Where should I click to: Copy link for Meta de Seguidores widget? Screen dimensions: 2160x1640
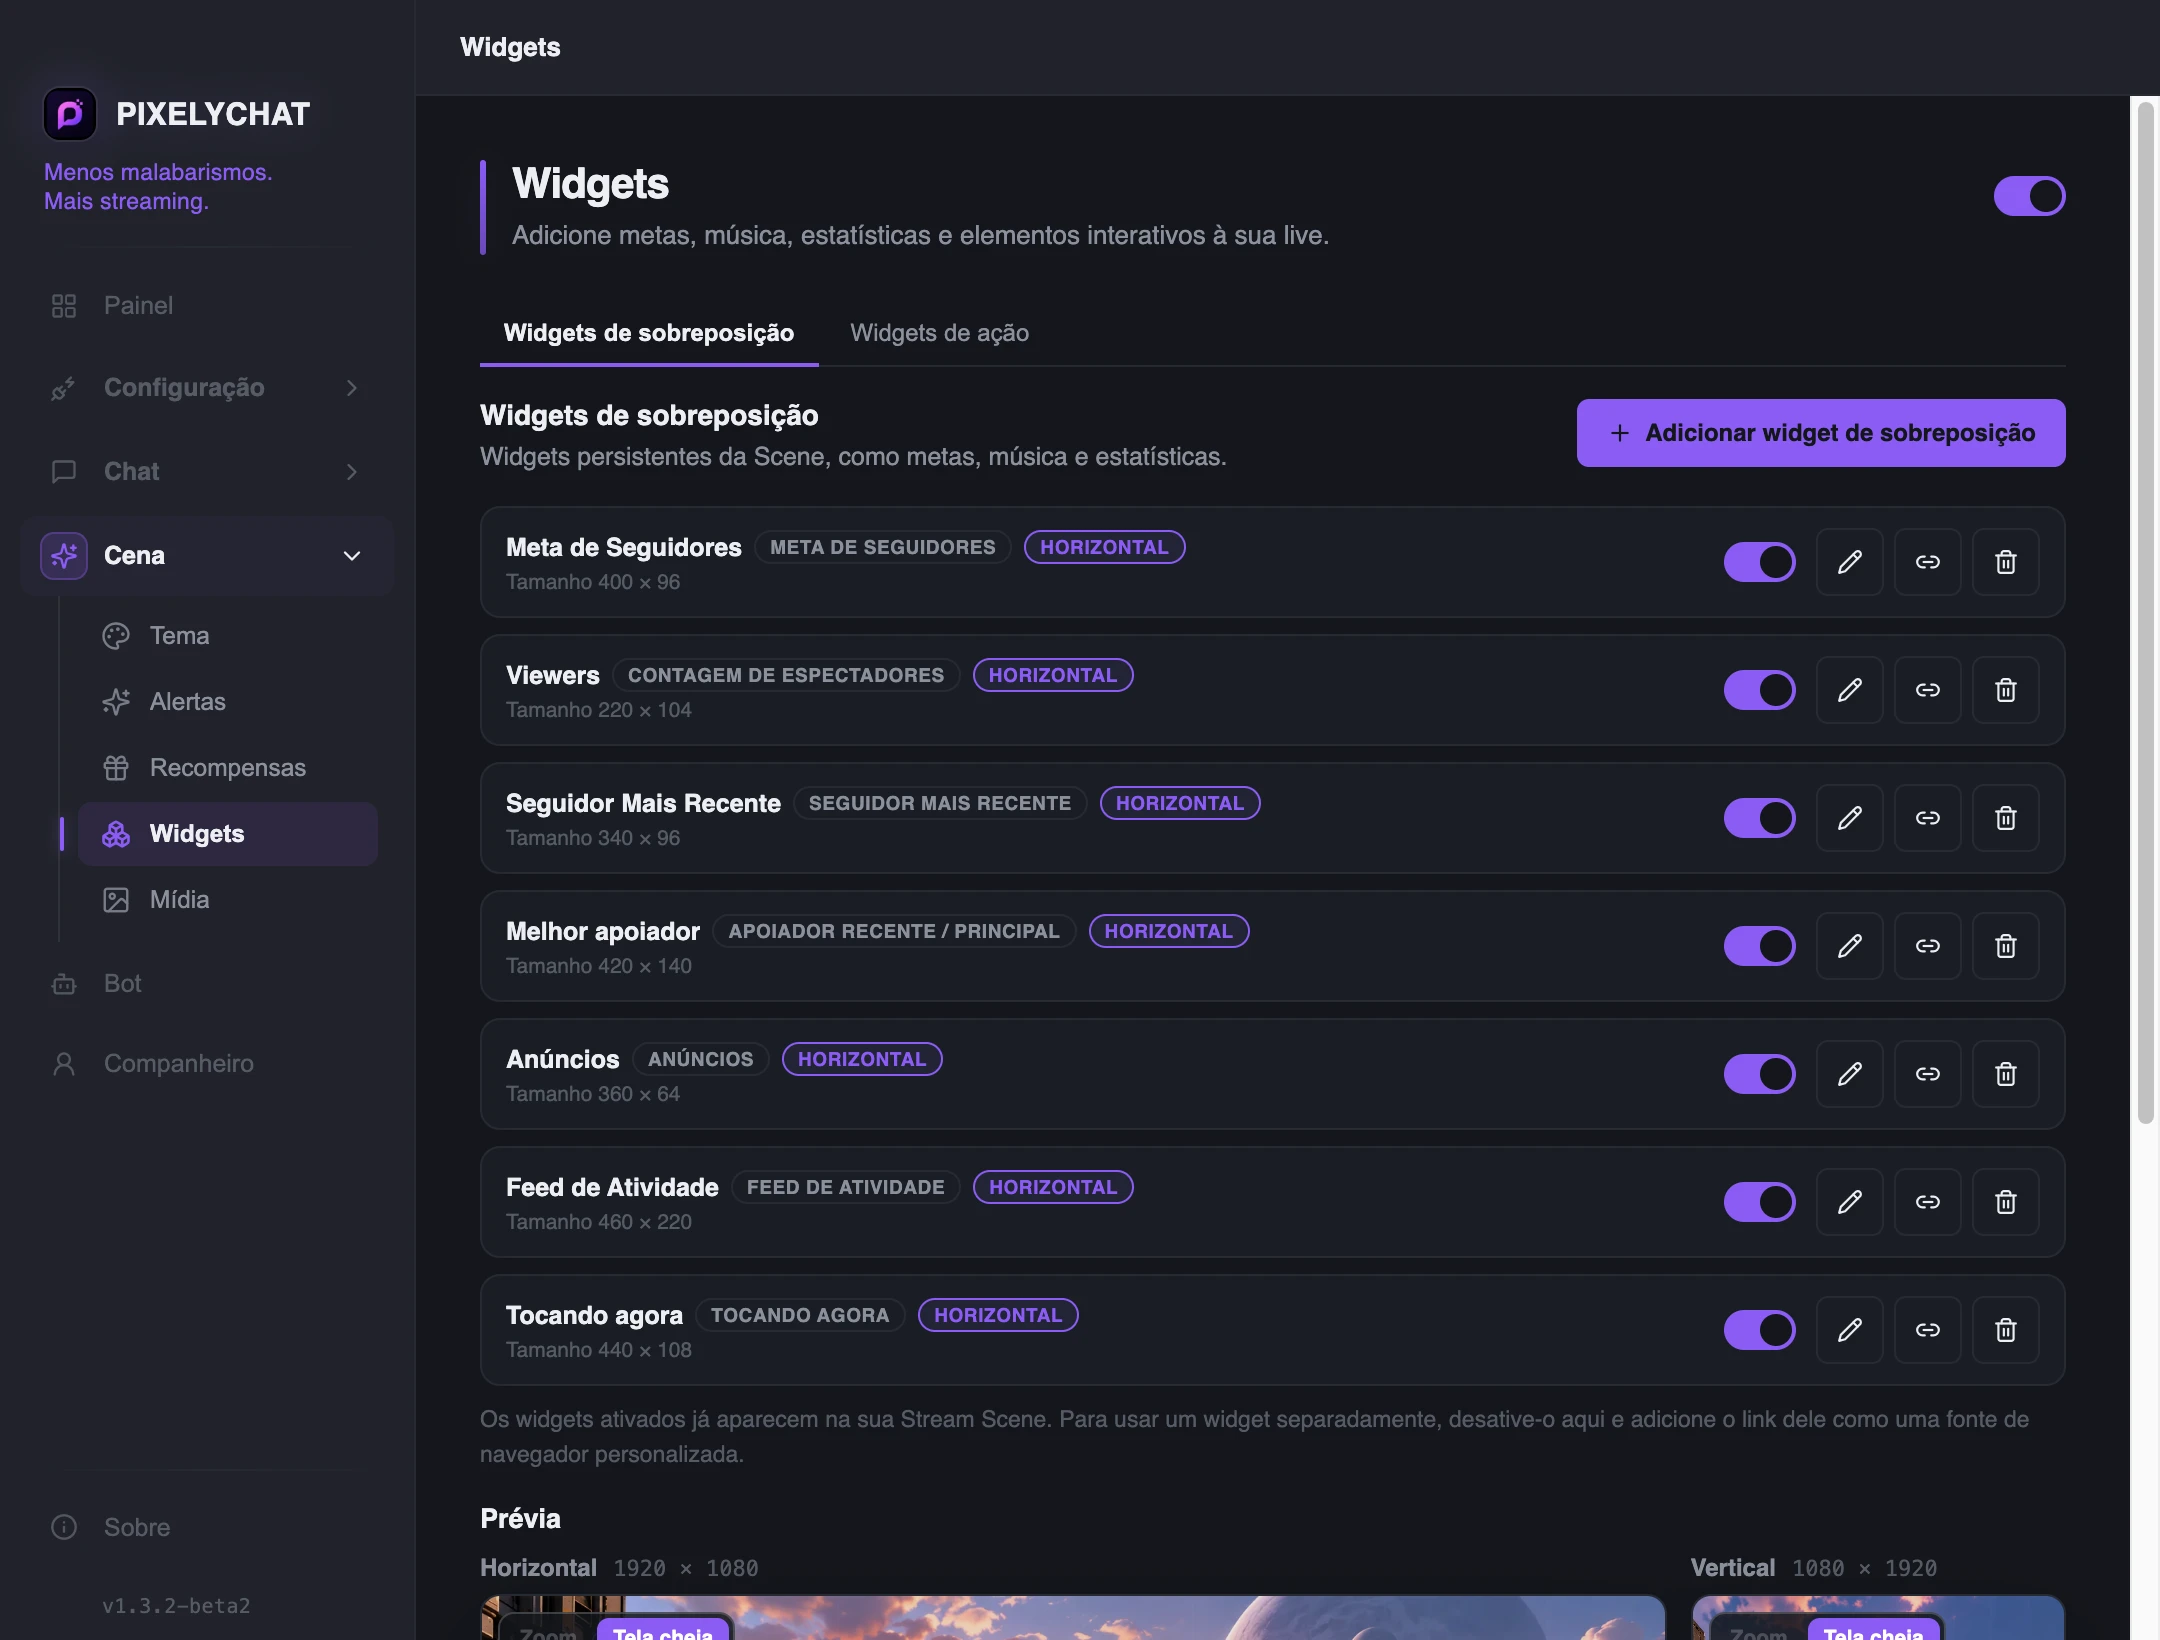point(1927,562)
